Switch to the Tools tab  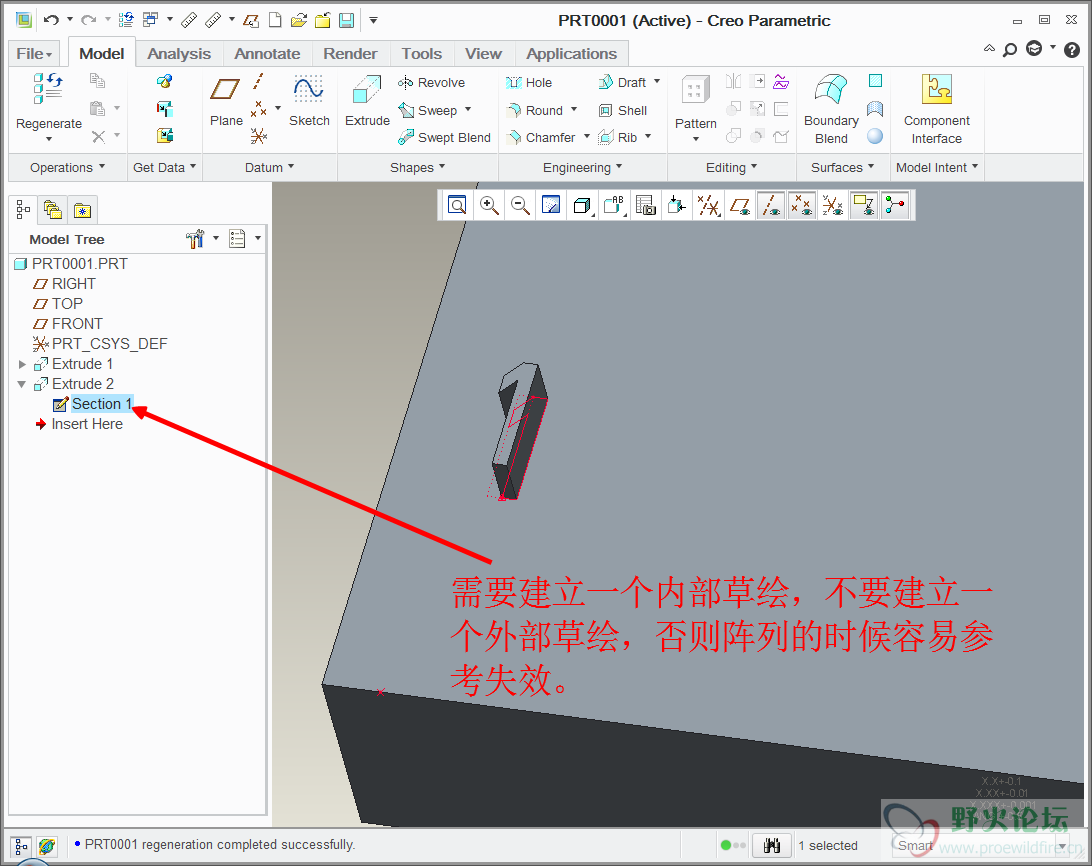click(x=421, y=54)
